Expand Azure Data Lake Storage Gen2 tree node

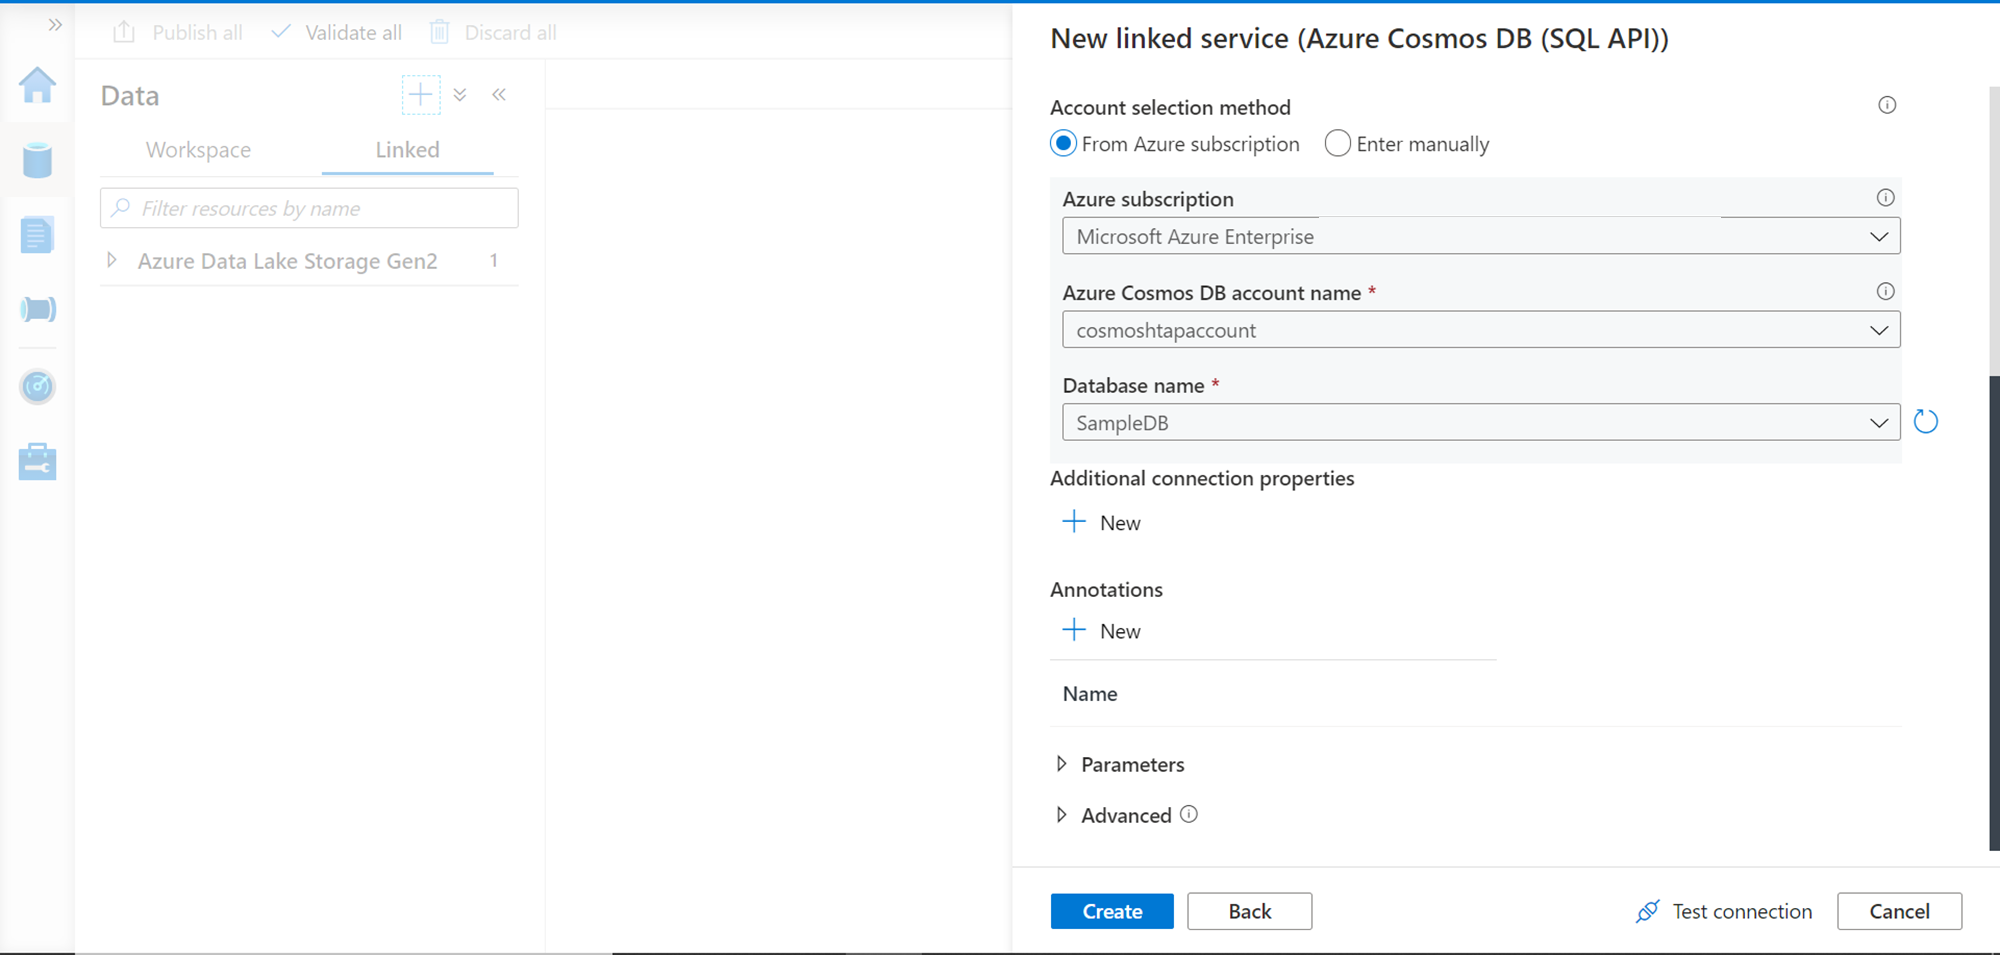(112, 261)
